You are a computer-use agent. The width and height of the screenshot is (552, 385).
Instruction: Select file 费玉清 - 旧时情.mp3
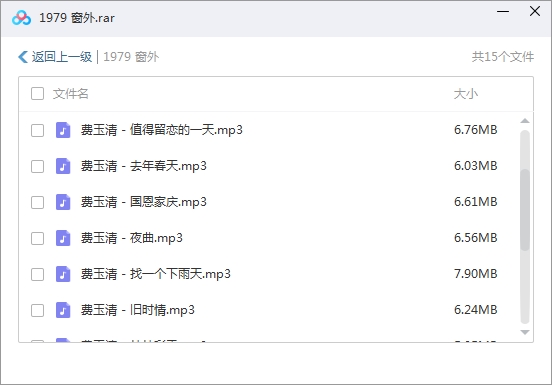point(138,310)
